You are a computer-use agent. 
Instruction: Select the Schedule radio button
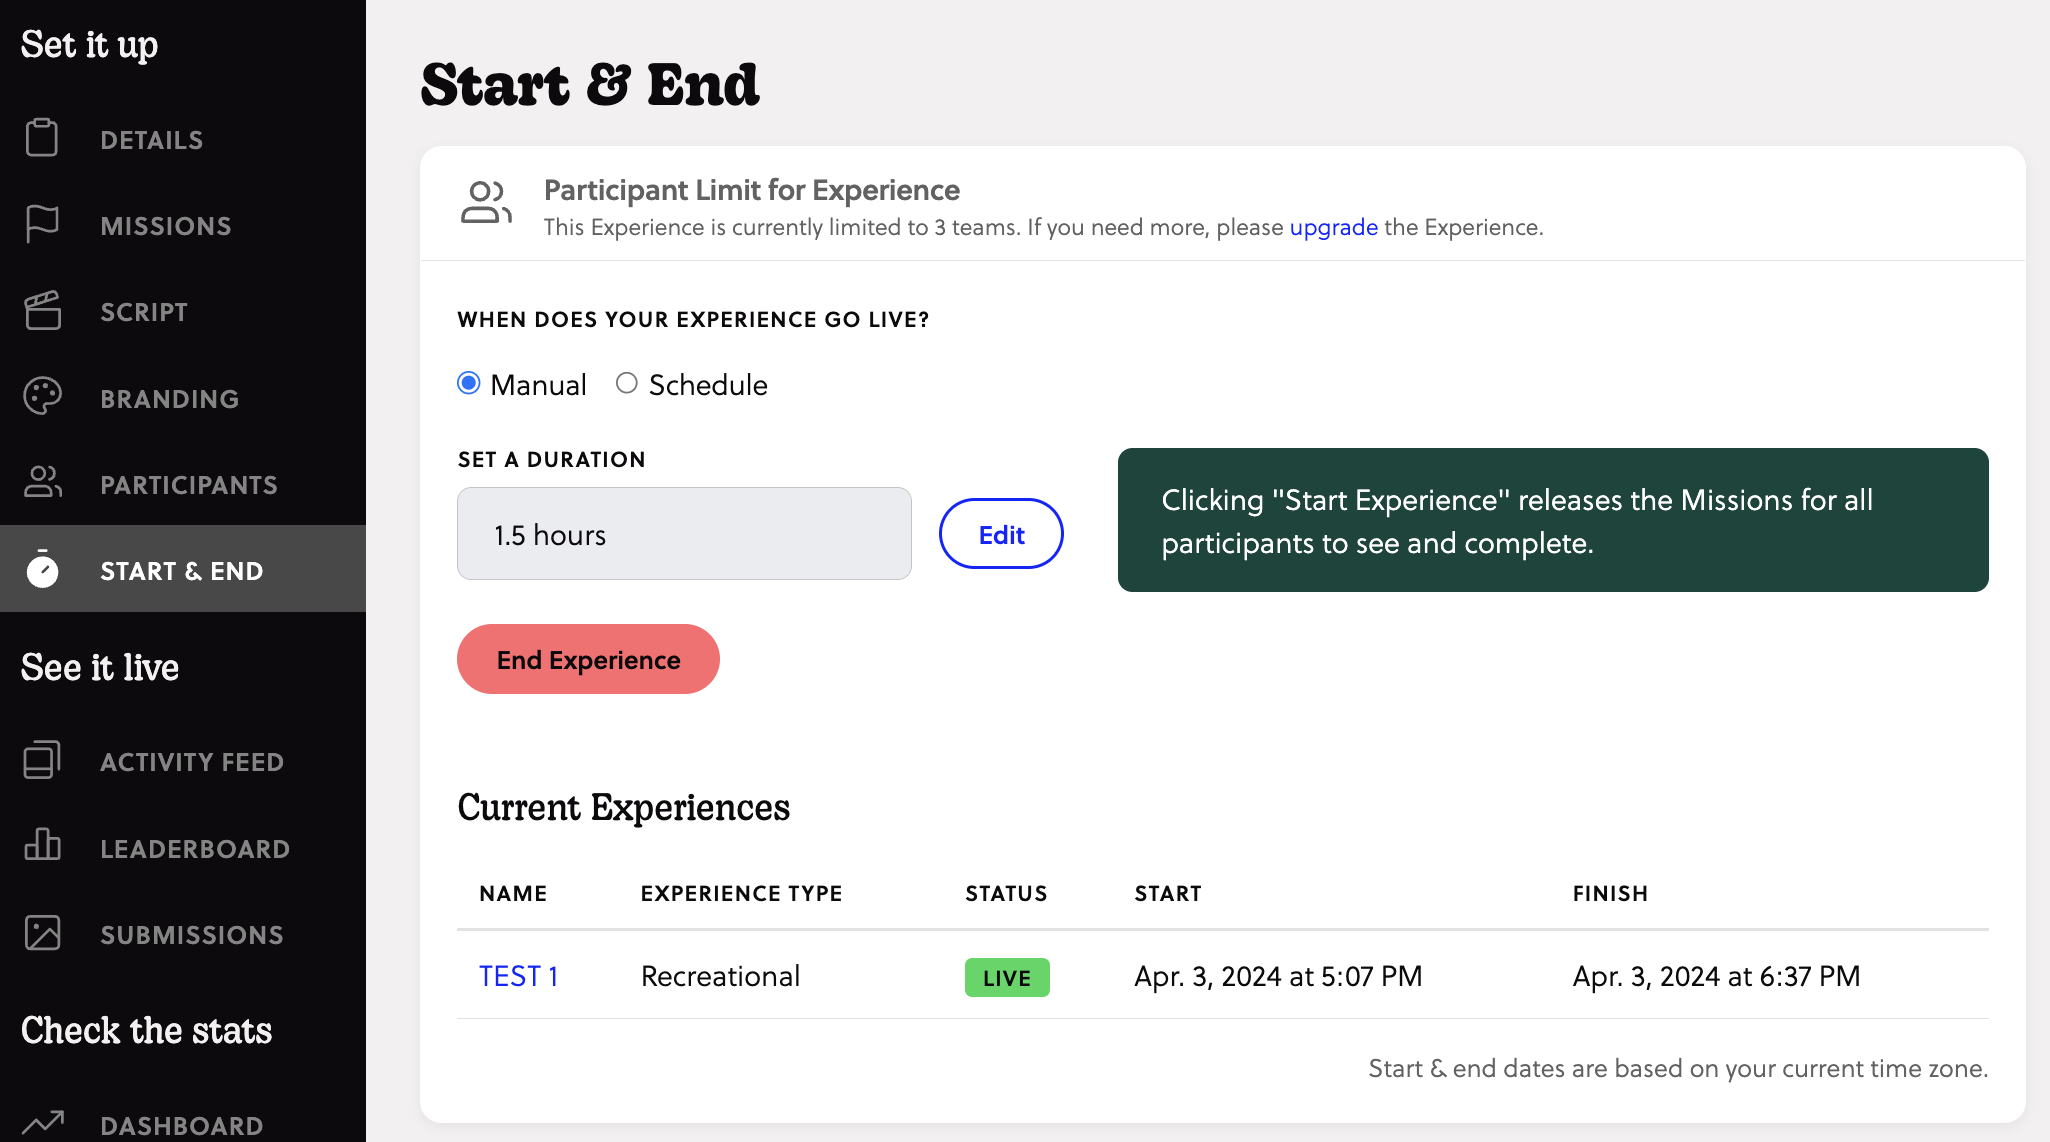(x=627, y=384)
